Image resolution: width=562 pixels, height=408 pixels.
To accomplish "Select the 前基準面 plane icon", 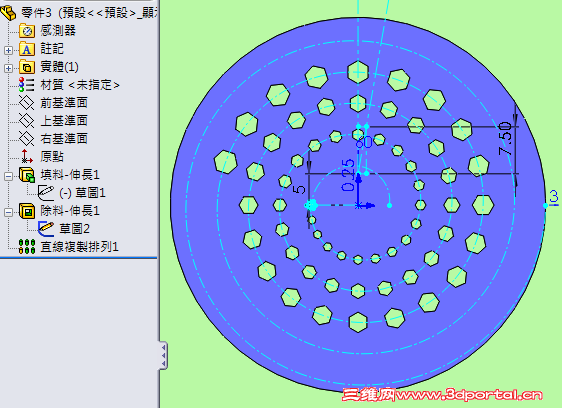I will pos(27,103).
